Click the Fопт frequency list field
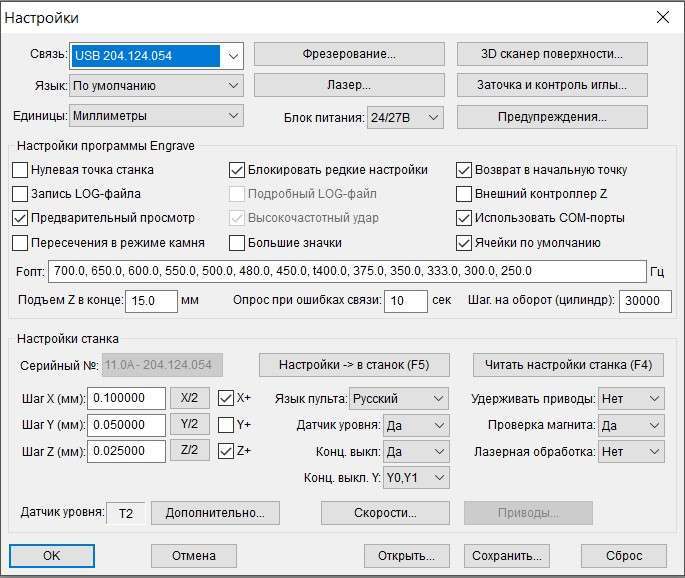Image resolution: width=685 pixels, height=578 pixels. click(348, 271)
